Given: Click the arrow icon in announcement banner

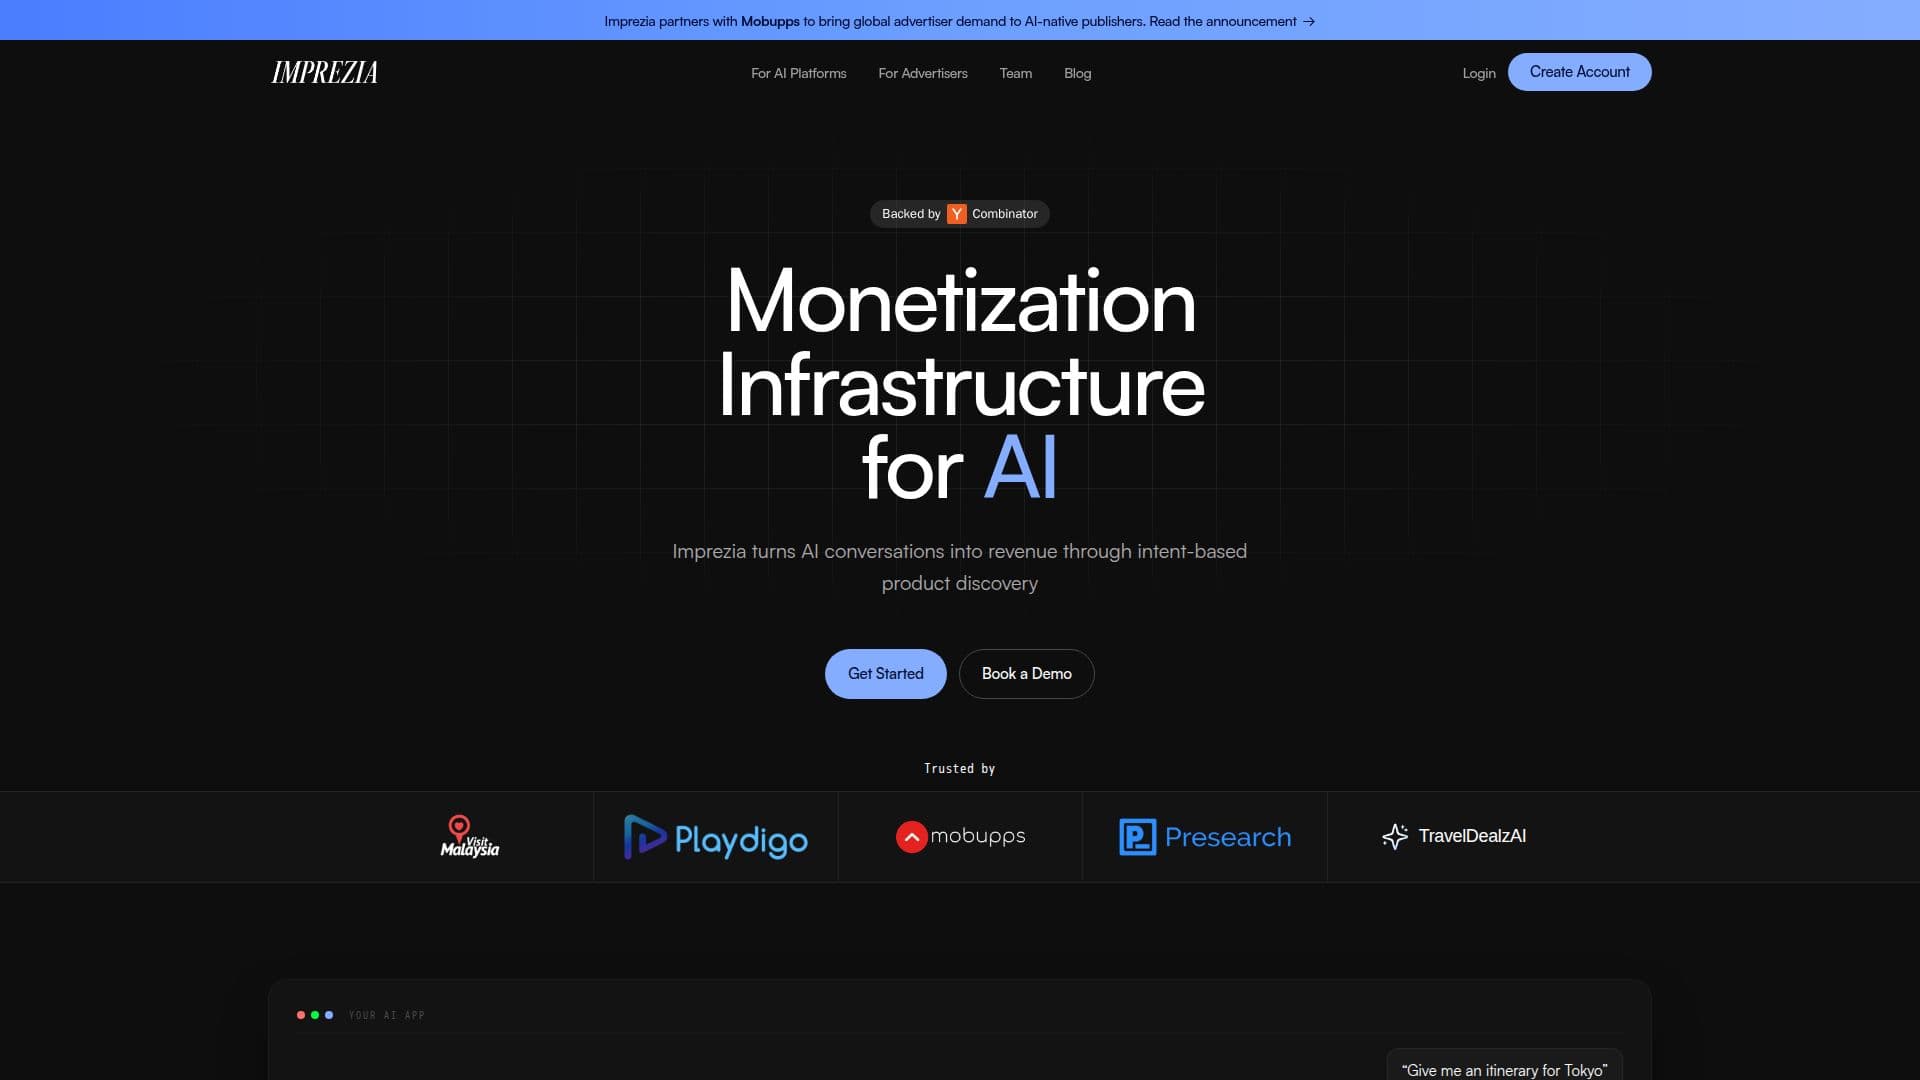Looking at the screenshot, I should pos(1309,21).
